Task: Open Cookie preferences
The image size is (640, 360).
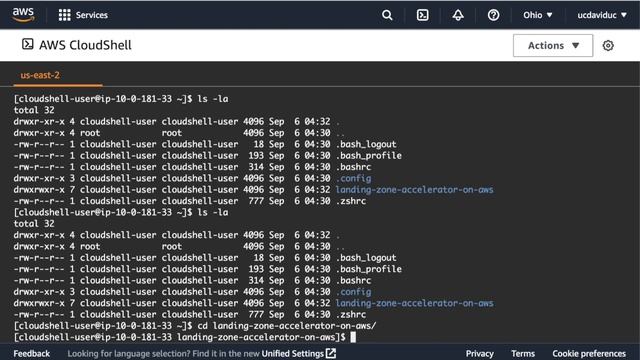Action: click(589, 353)
